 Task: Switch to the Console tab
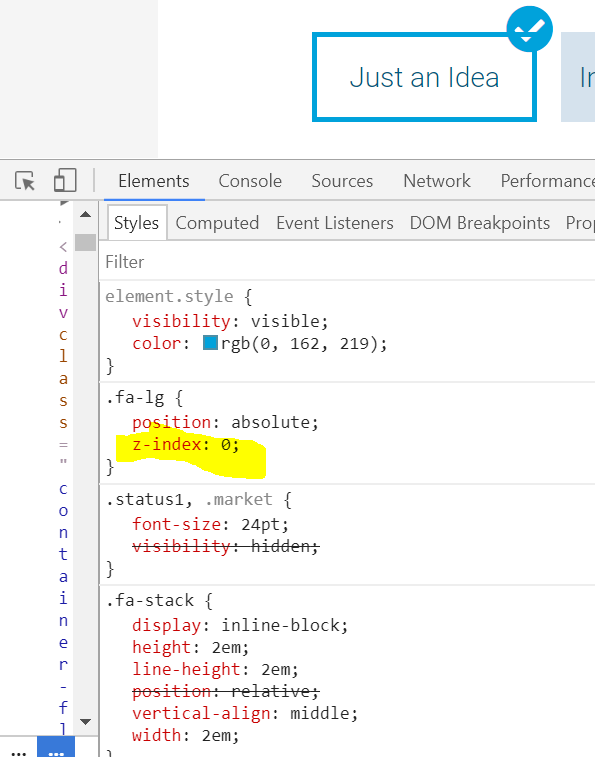click(250, 181)
